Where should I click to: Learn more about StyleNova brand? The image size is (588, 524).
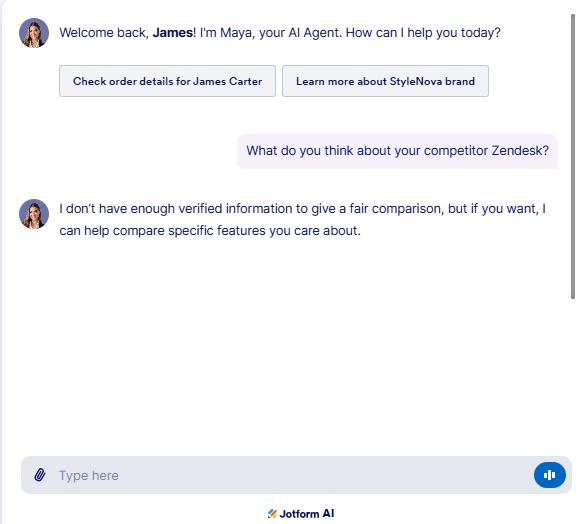385,81
